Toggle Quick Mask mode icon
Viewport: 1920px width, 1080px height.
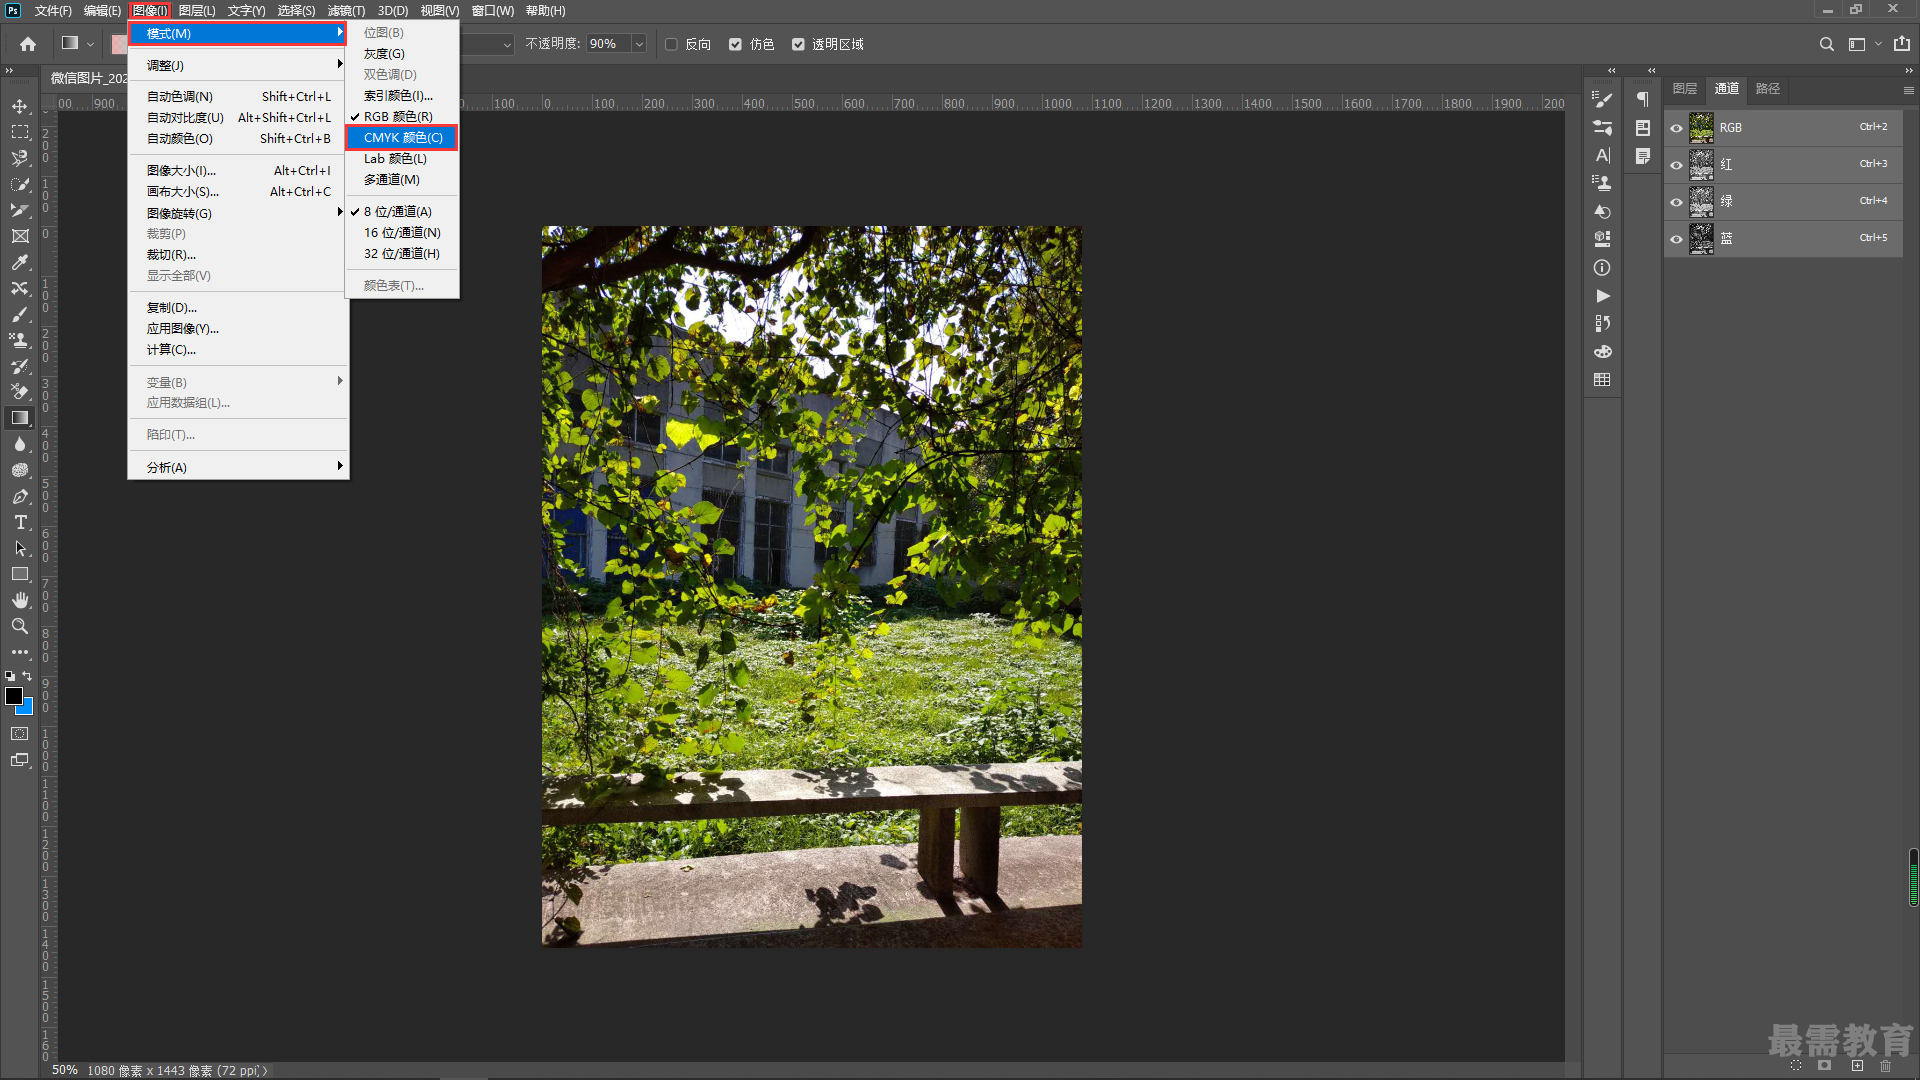coord(20,734)
